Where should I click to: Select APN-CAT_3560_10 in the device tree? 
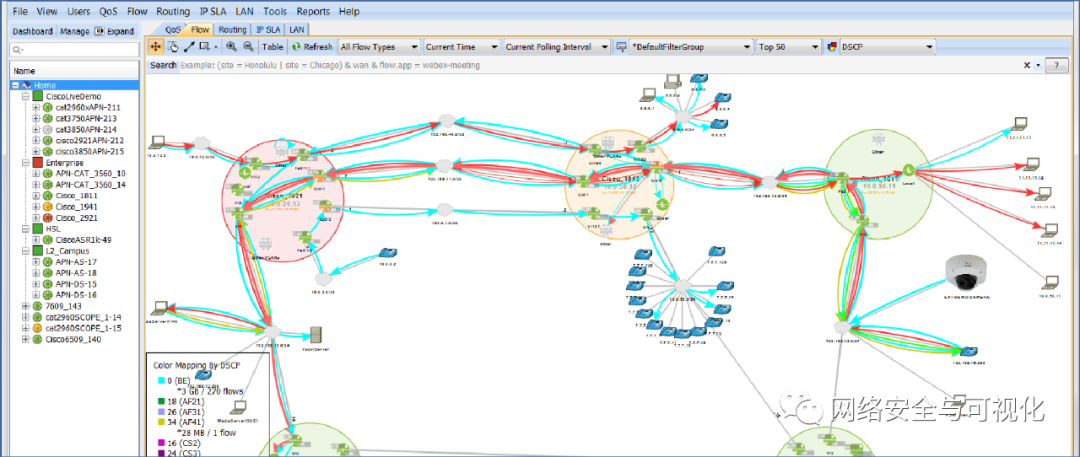(x=90, y=173)
